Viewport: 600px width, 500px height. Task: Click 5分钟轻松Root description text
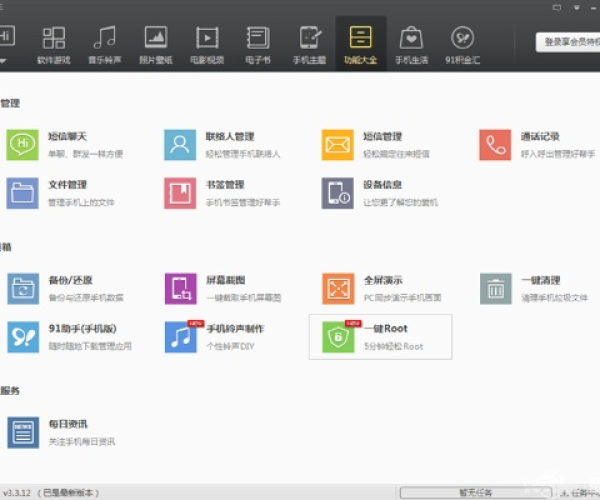(x=394, y=346)
